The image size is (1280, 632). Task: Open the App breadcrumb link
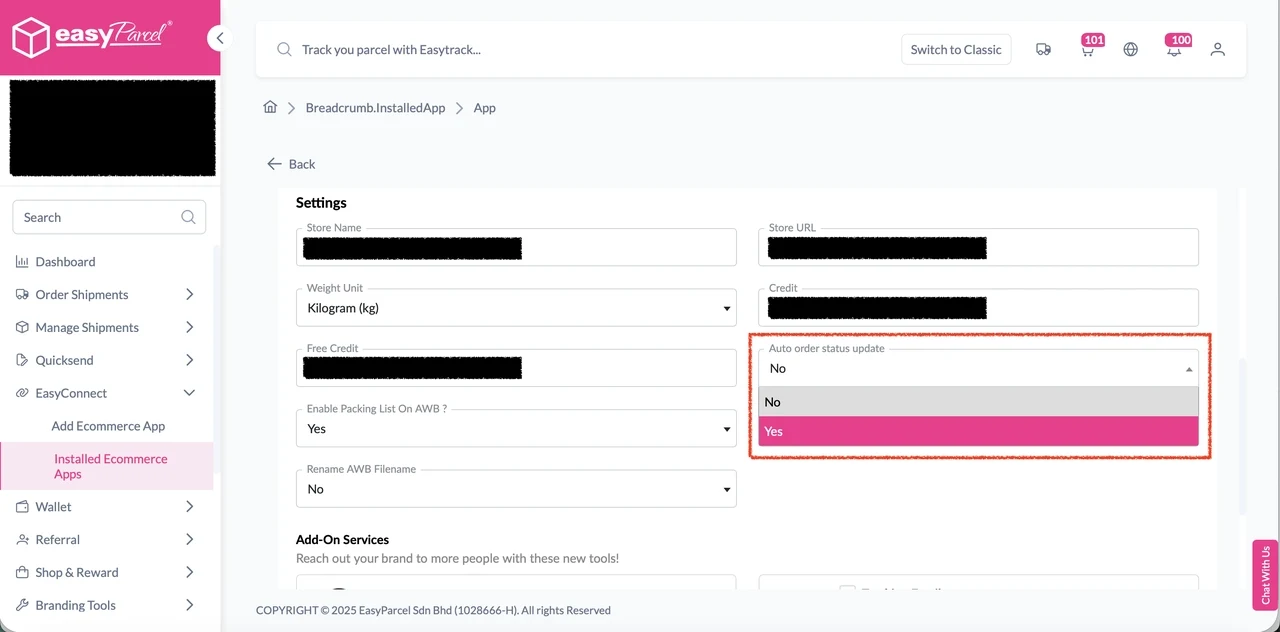point(484,107)
